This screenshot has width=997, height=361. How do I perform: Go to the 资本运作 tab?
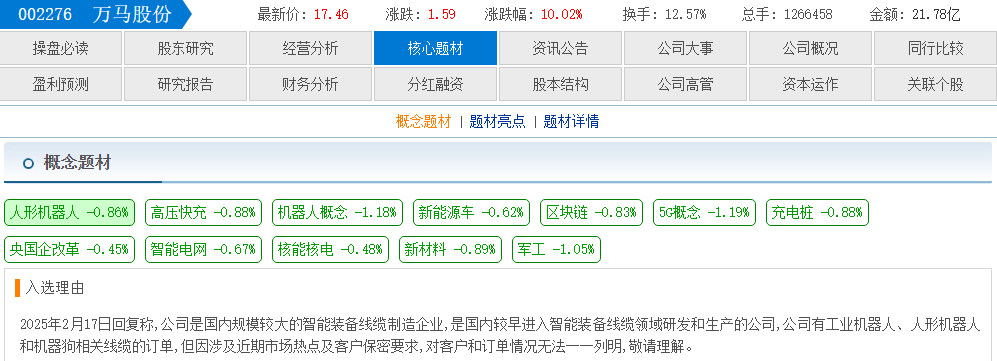point(810,84)
